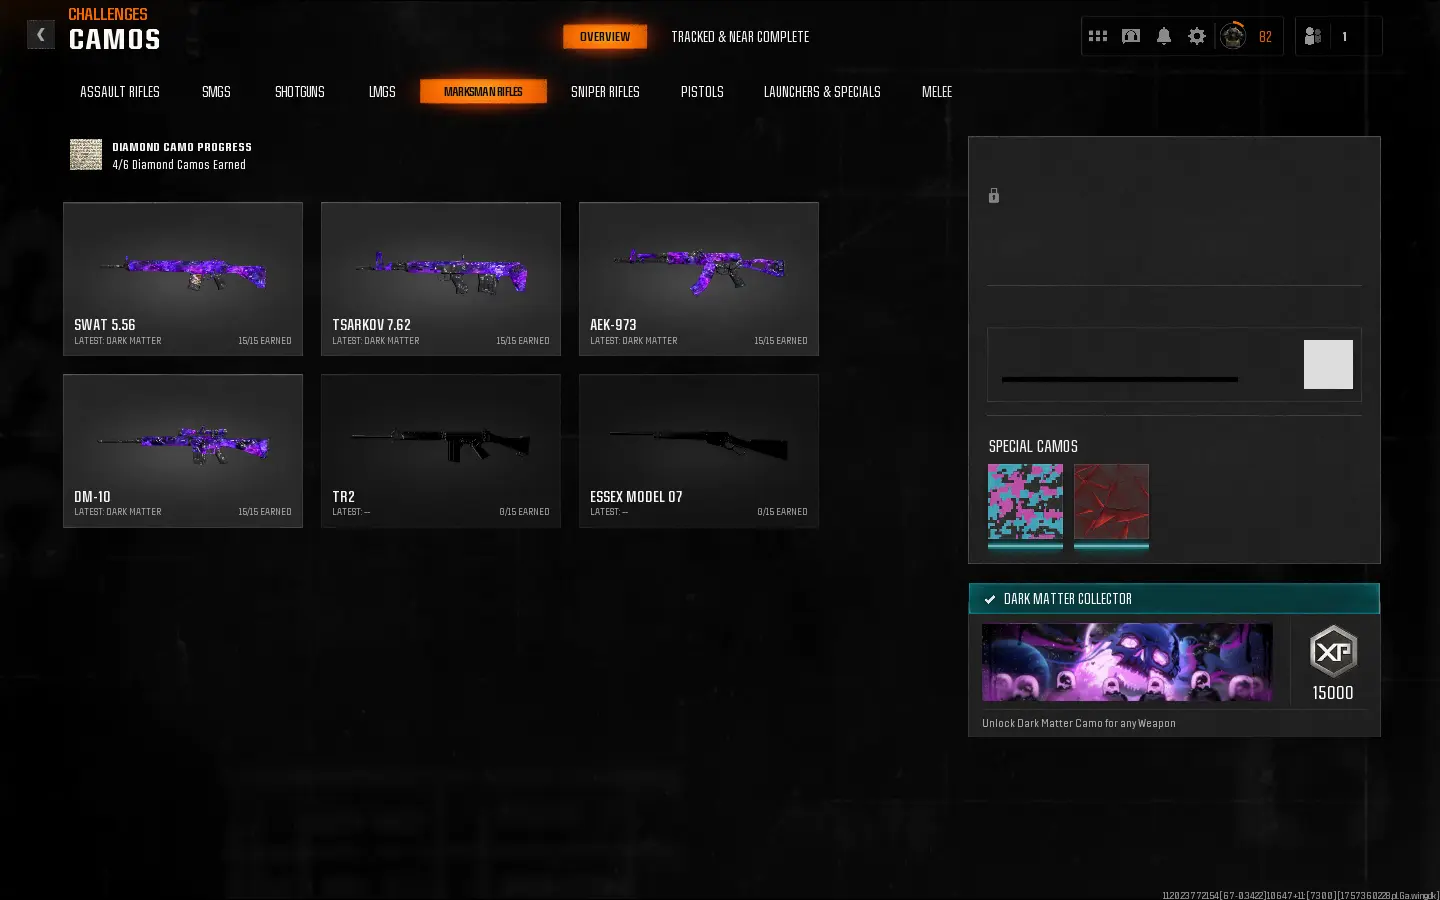This screenshot has width=1440, height=900.
Task: Open the DM-10 camo card
Action: click(183, 451)
